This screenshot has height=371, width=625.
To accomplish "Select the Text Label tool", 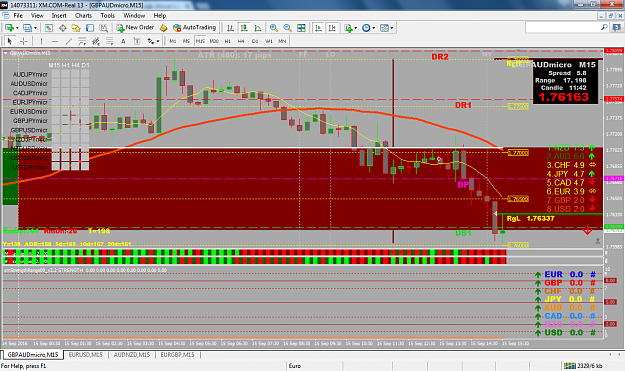I will point(137,41).
